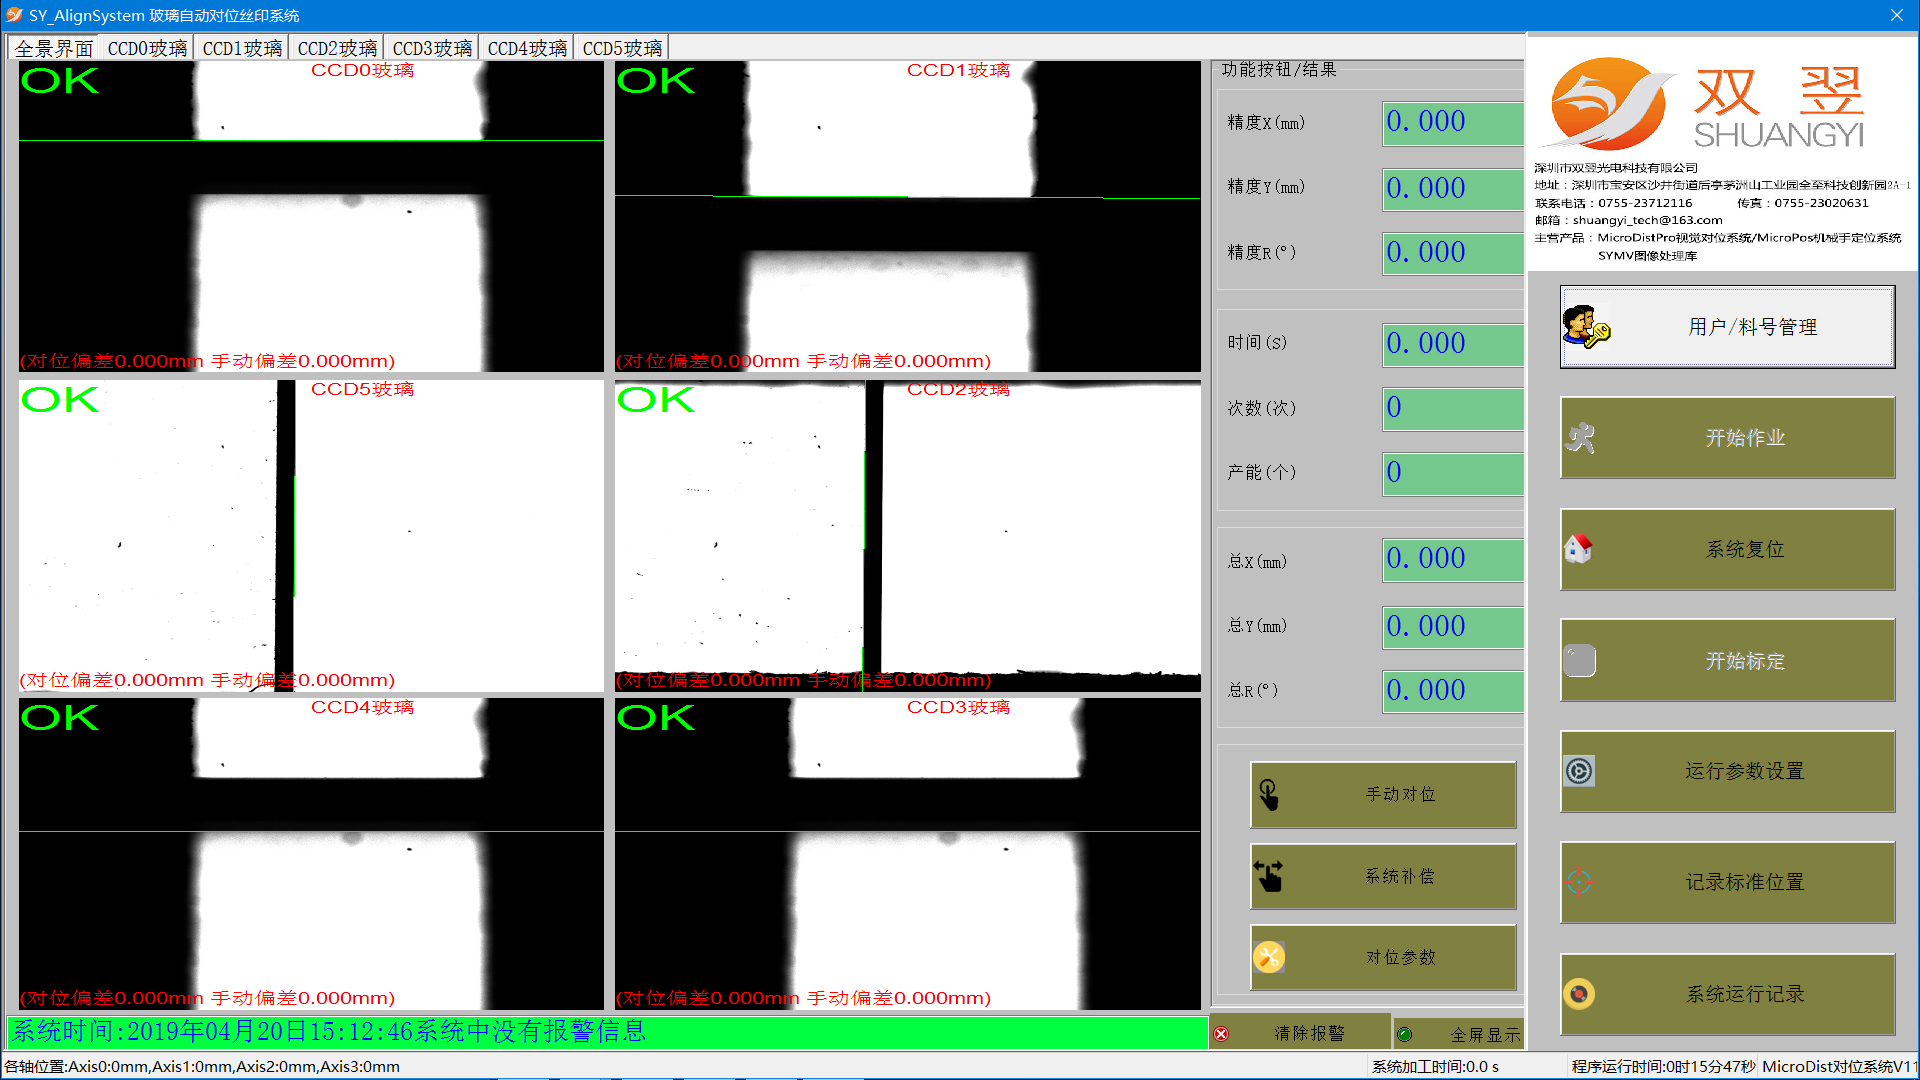Click the running man icon on 开始作业
Screen dimensions: 1920x1080
[1580, 438]
